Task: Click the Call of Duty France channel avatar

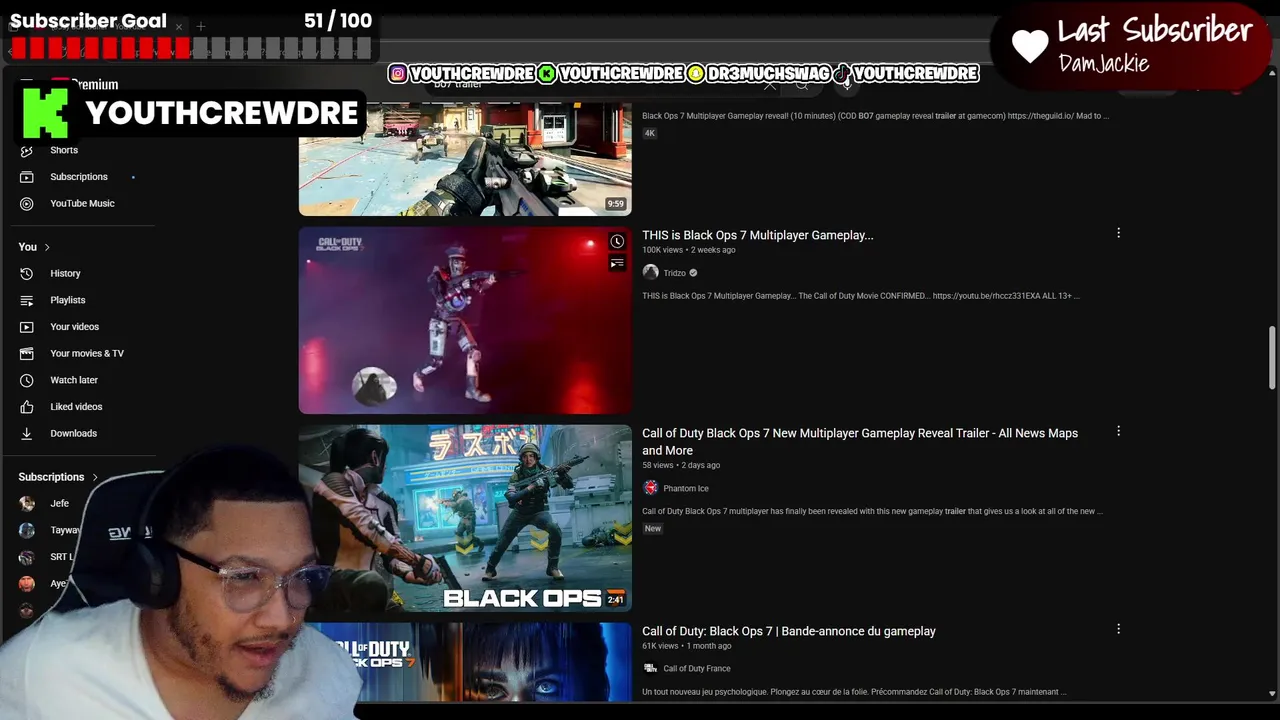Action: coord(650,668)
